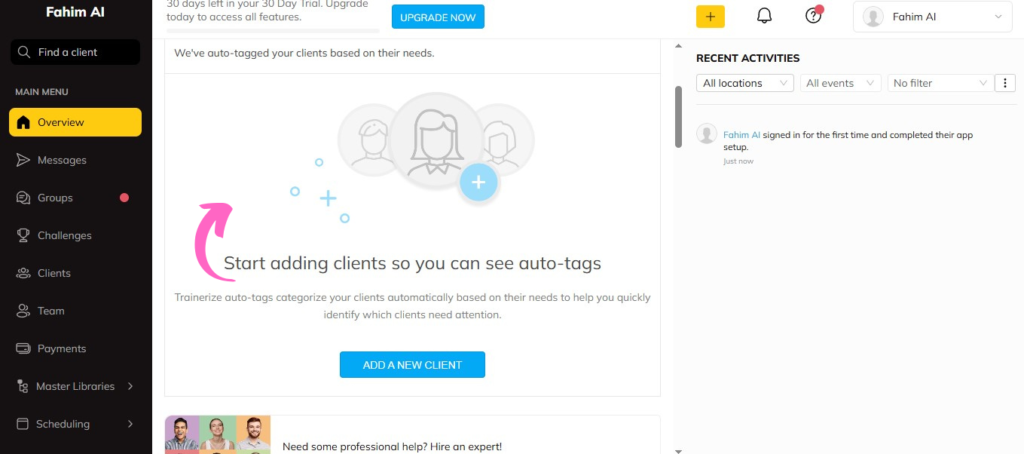Viewport: 1024px width, 454px height.
Task: Open the All locations dropdown
Action: coord(744,83)
